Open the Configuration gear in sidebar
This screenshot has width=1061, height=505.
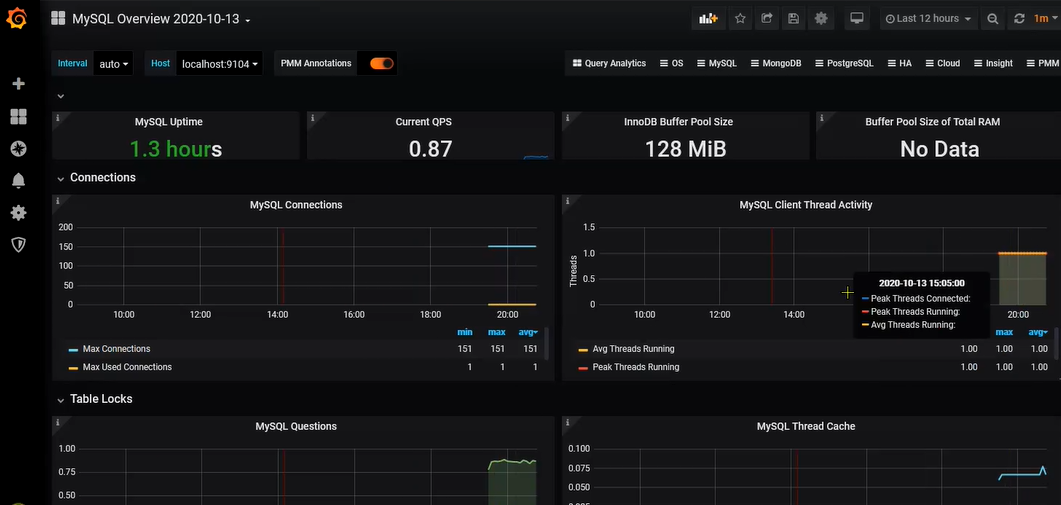[18, 213]
